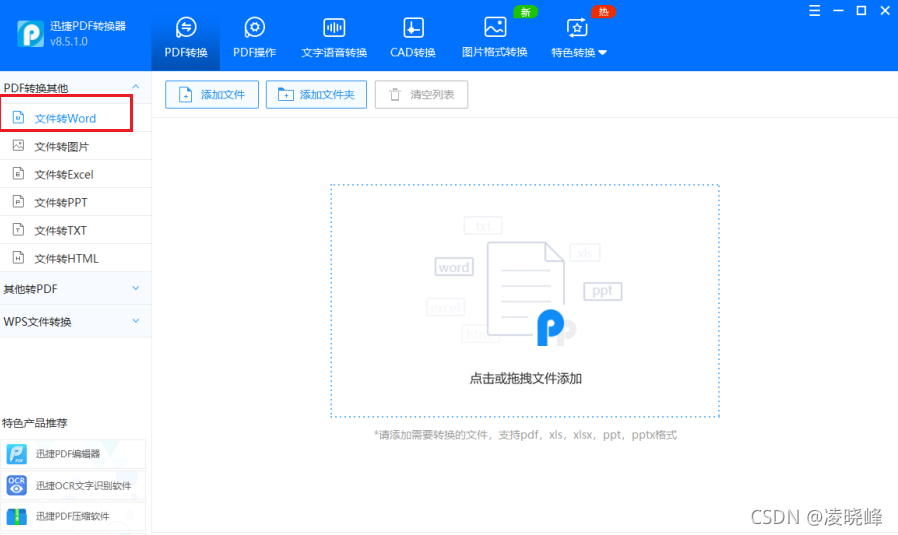Viewport: 898px width, 535px height.
Task: Select 文件转TXT in sidebar
Action: [76, 230]
